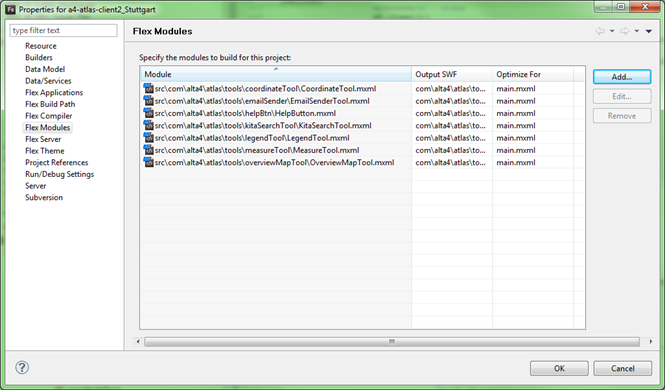Select the KitaSearchTool.mxml module path

(263, 125)
